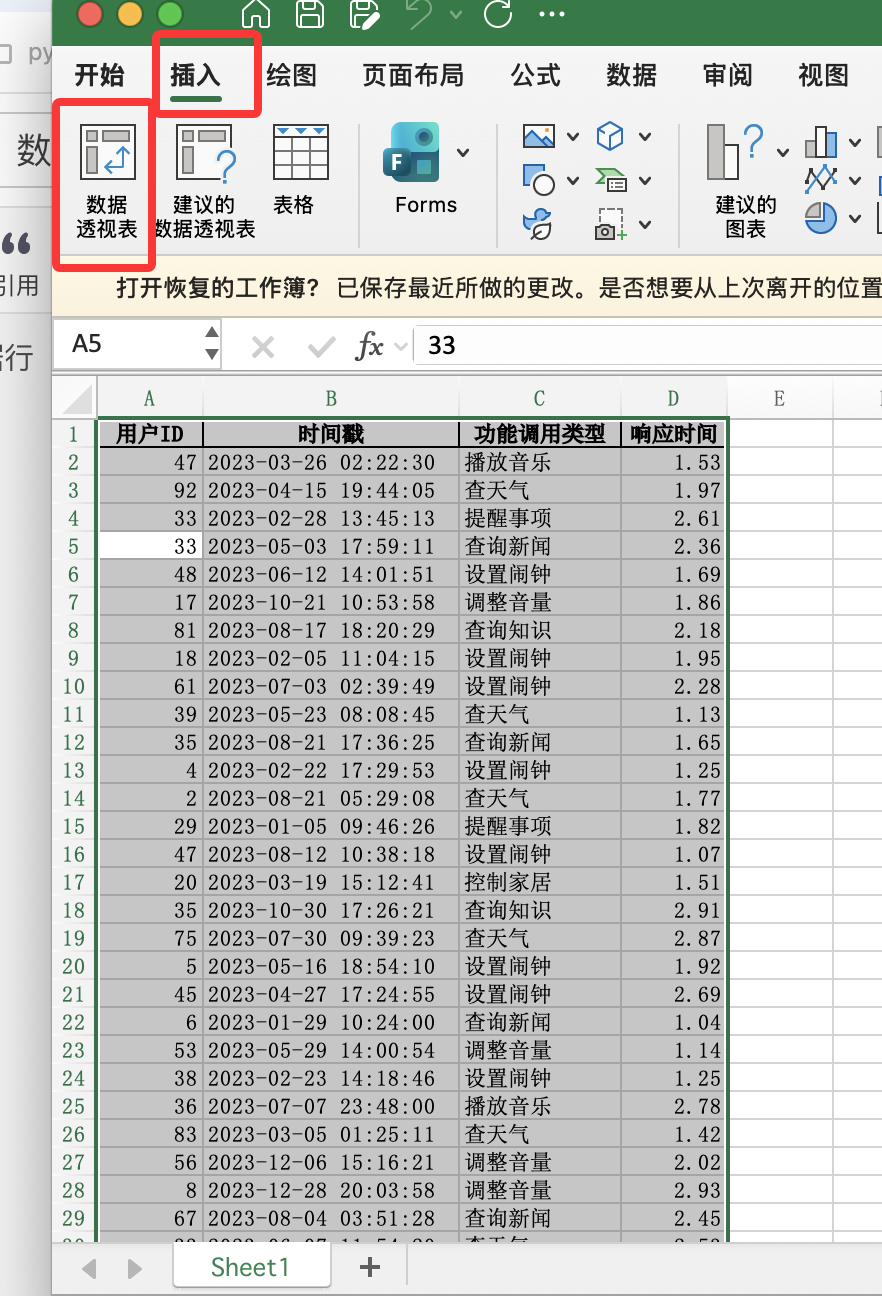Click the Icons bird-leaf icon
The width and height of the screenshot is (882, 1296).
point(538,225)
